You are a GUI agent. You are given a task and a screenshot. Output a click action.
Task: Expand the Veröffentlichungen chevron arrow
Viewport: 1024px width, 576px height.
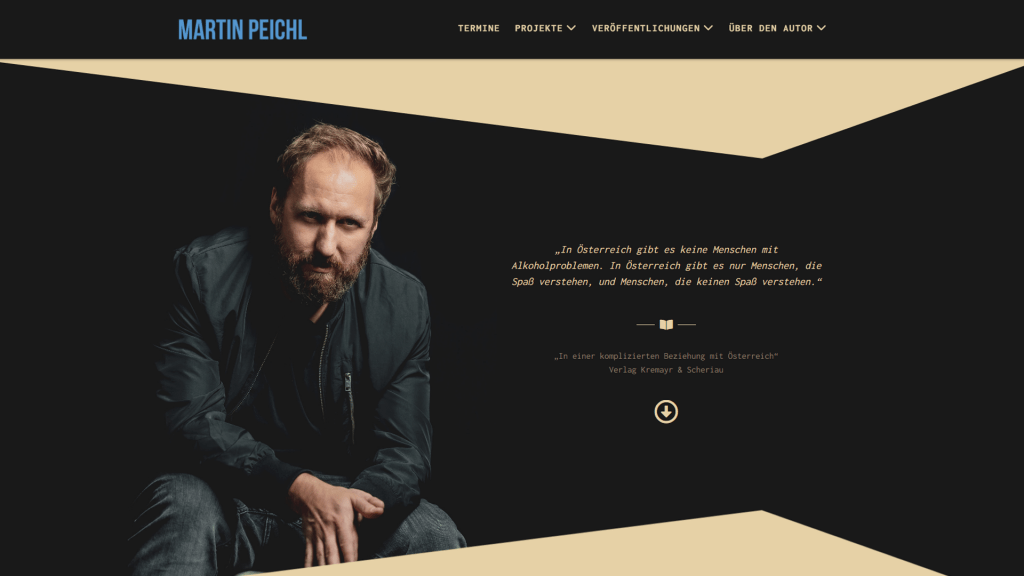pyautogui.click(x=709, y=28)
